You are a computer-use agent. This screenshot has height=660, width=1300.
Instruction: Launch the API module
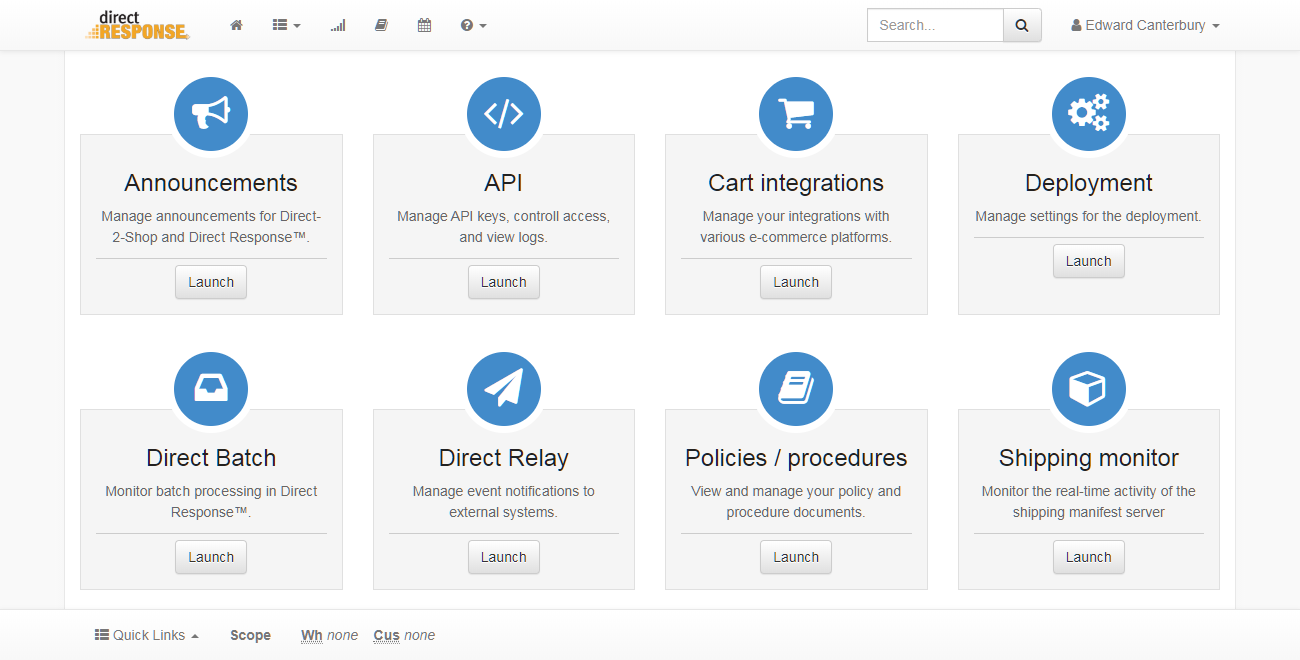(504, 282)
